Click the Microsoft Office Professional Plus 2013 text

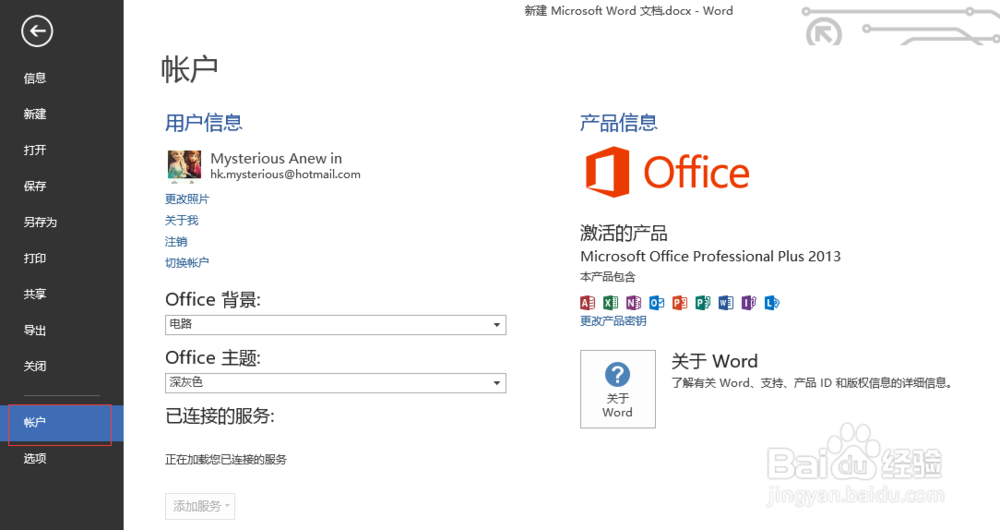(710, 256)
